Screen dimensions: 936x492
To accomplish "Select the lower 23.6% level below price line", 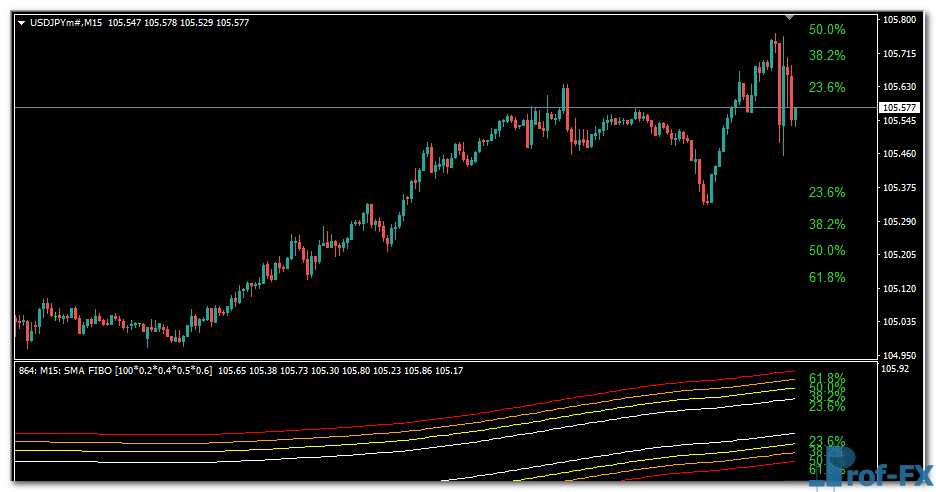I will (827, 192).
